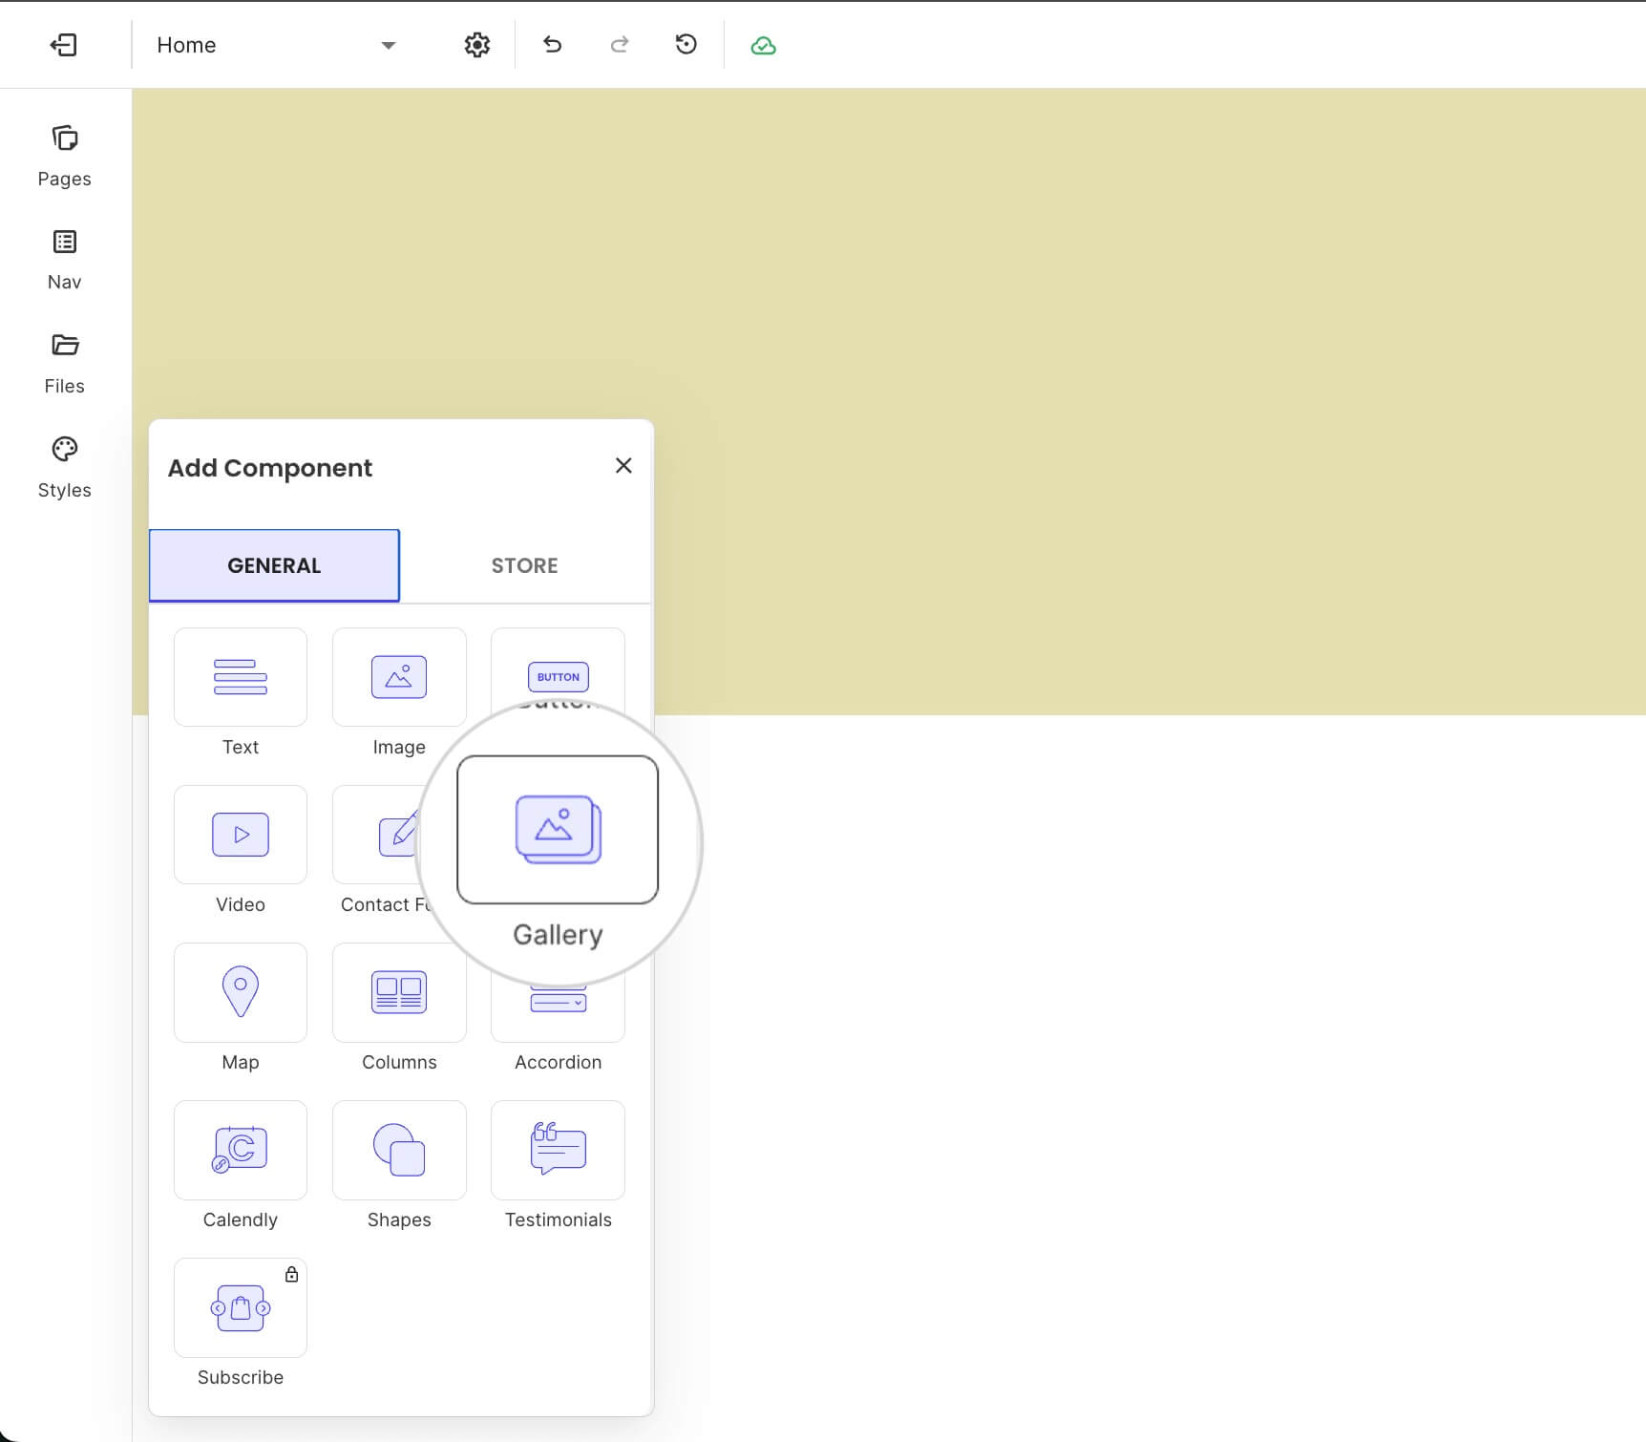The height and width of the screenshot is (1442, 1646).
Task: Close the Add Component panel
Action: 623,466
